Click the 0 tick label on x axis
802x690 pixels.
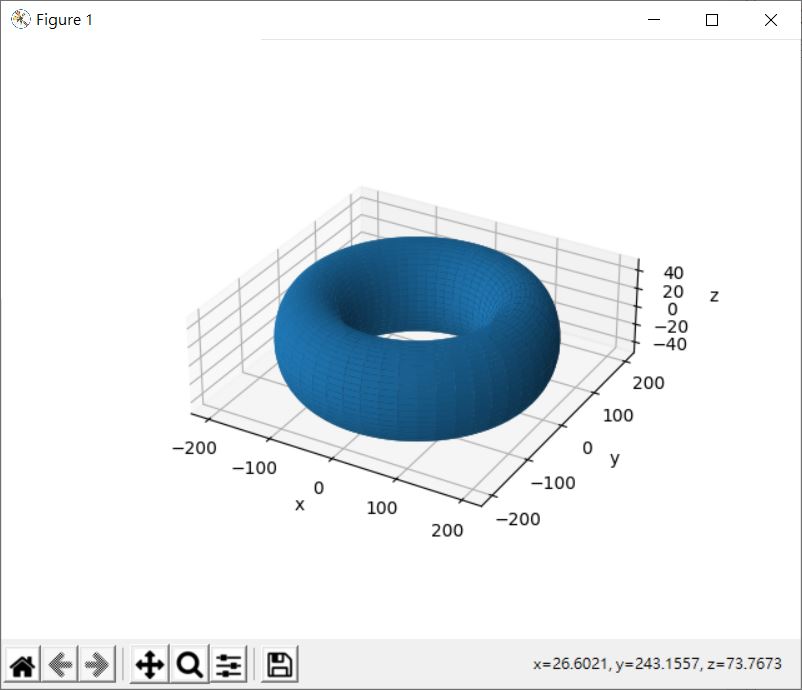[319, 488]
